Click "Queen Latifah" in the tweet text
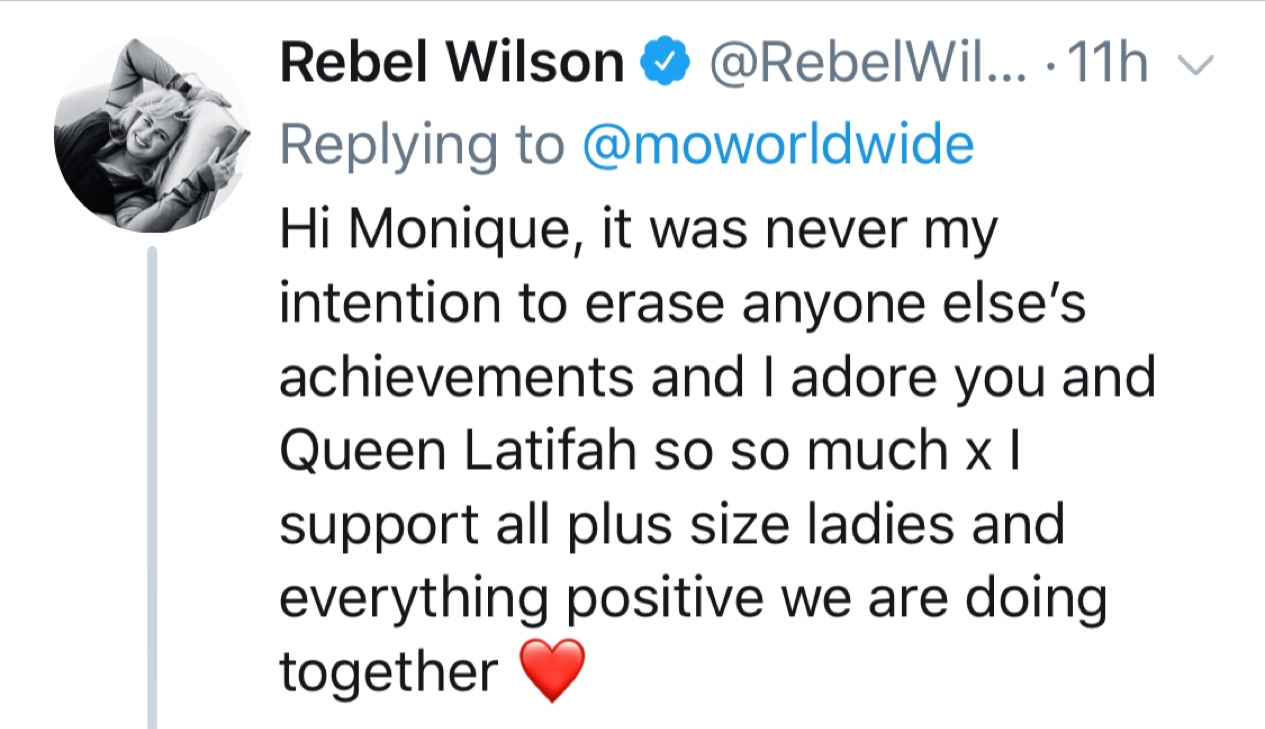1265x729 pixels. (x=457, y=453)
